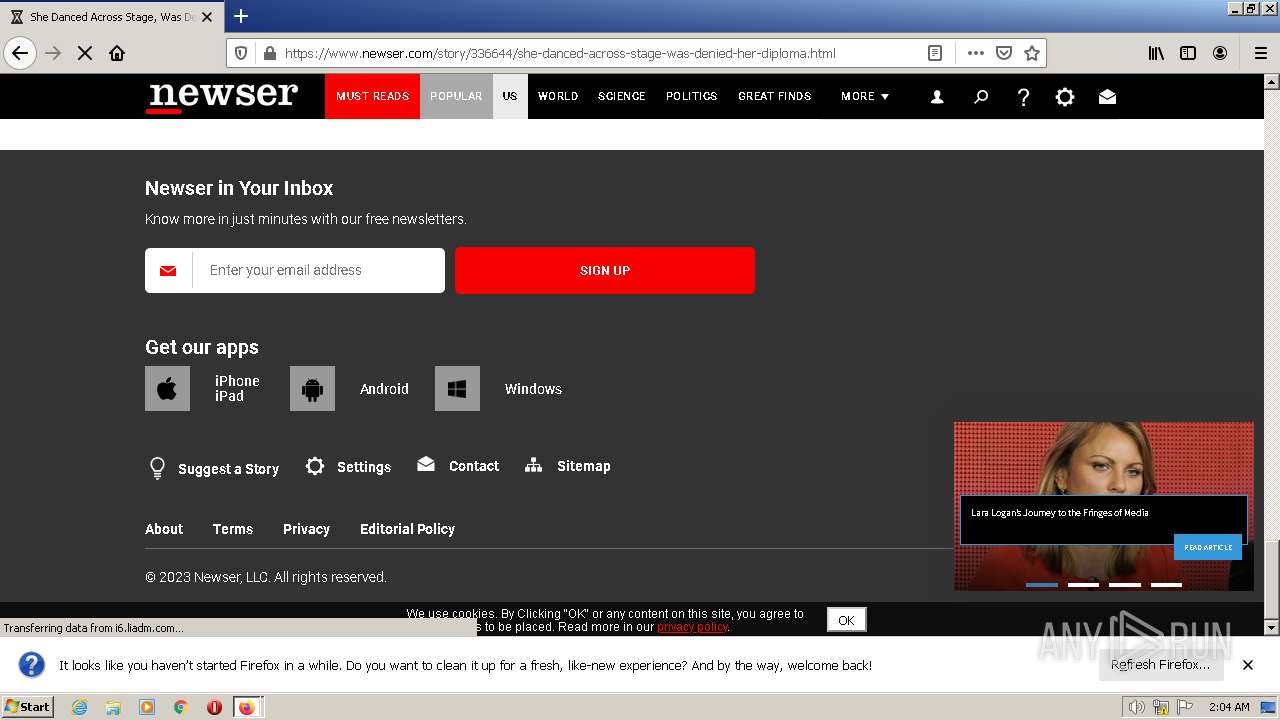The image size is (1280, 720).
Task: Show site security lock information
Action: tap(268, 53)
